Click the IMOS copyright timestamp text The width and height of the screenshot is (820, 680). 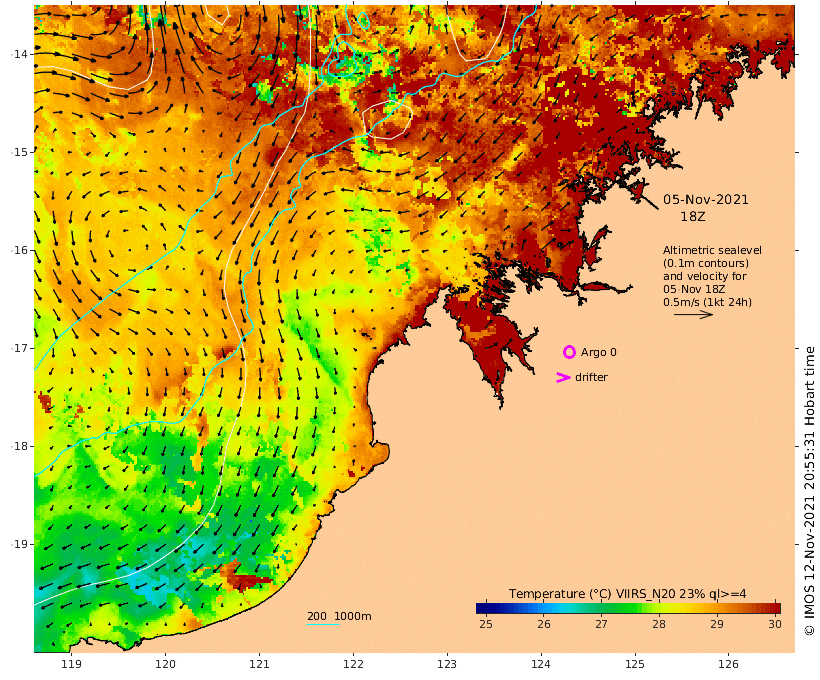[809, 491]
